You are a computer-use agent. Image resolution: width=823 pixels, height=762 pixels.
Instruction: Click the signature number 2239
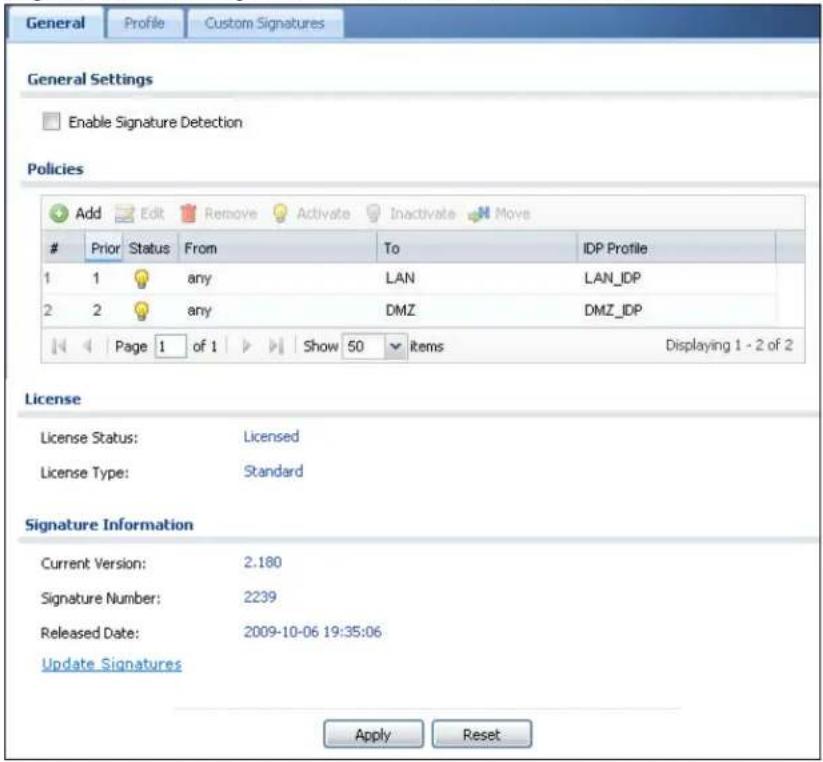tap(260, 597)
